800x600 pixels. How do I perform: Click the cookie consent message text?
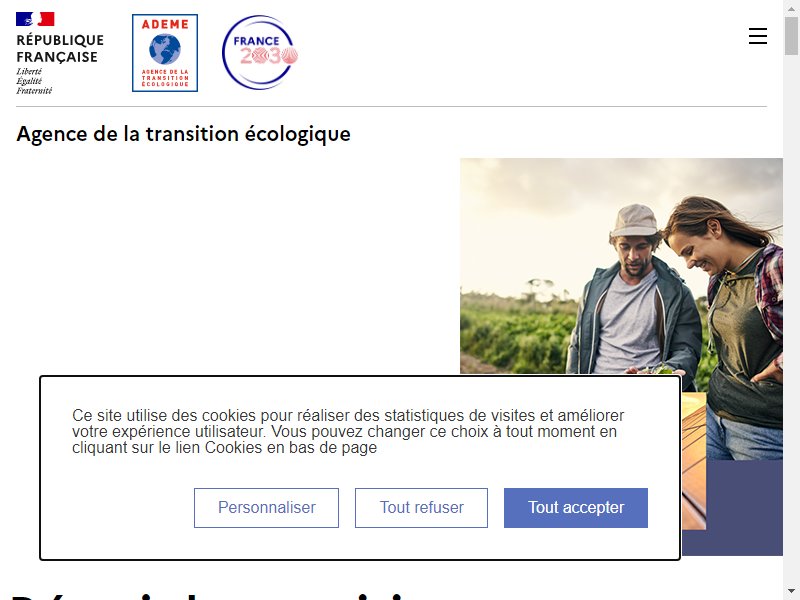pos(348,432)
